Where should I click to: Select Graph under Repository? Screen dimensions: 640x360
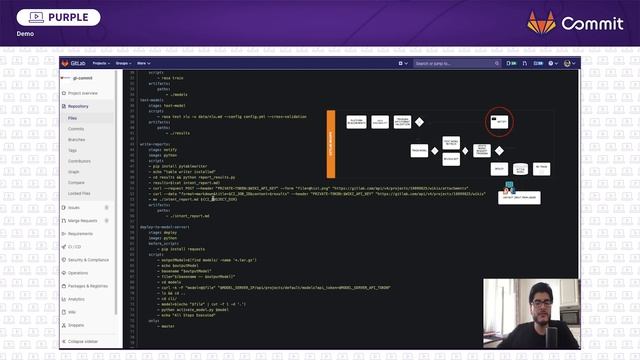click(x=73, y=172)
